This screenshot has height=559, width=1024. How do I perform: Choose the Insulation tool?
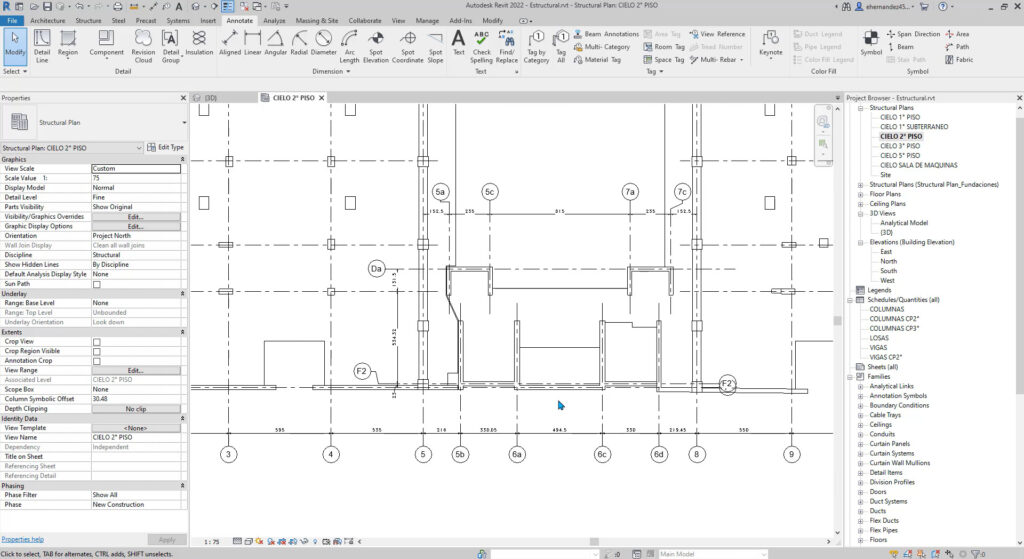pyautogui.click(x=199, y=43)
